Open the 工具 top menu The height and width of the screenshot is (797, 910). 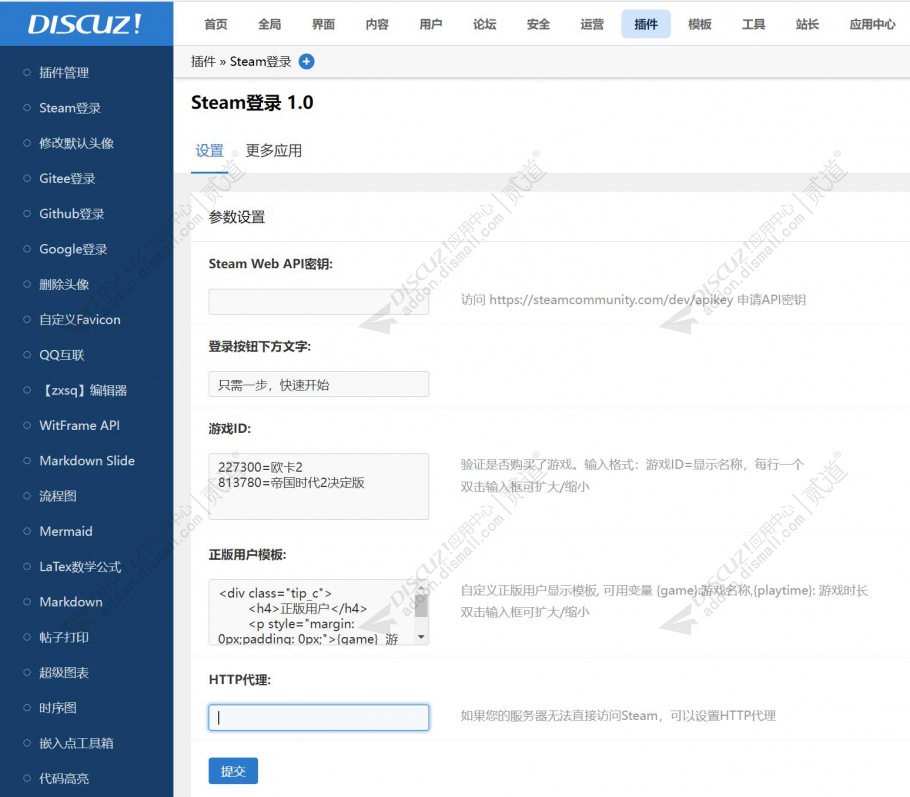(x=753, y=24)
